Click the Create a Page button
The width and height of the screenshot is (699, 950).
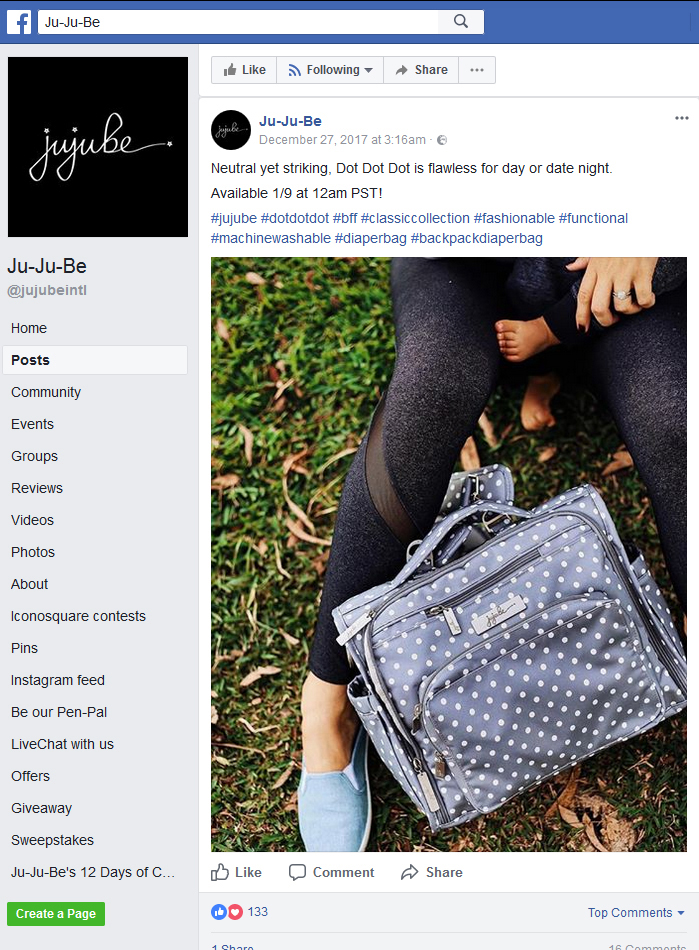(56, 914)
